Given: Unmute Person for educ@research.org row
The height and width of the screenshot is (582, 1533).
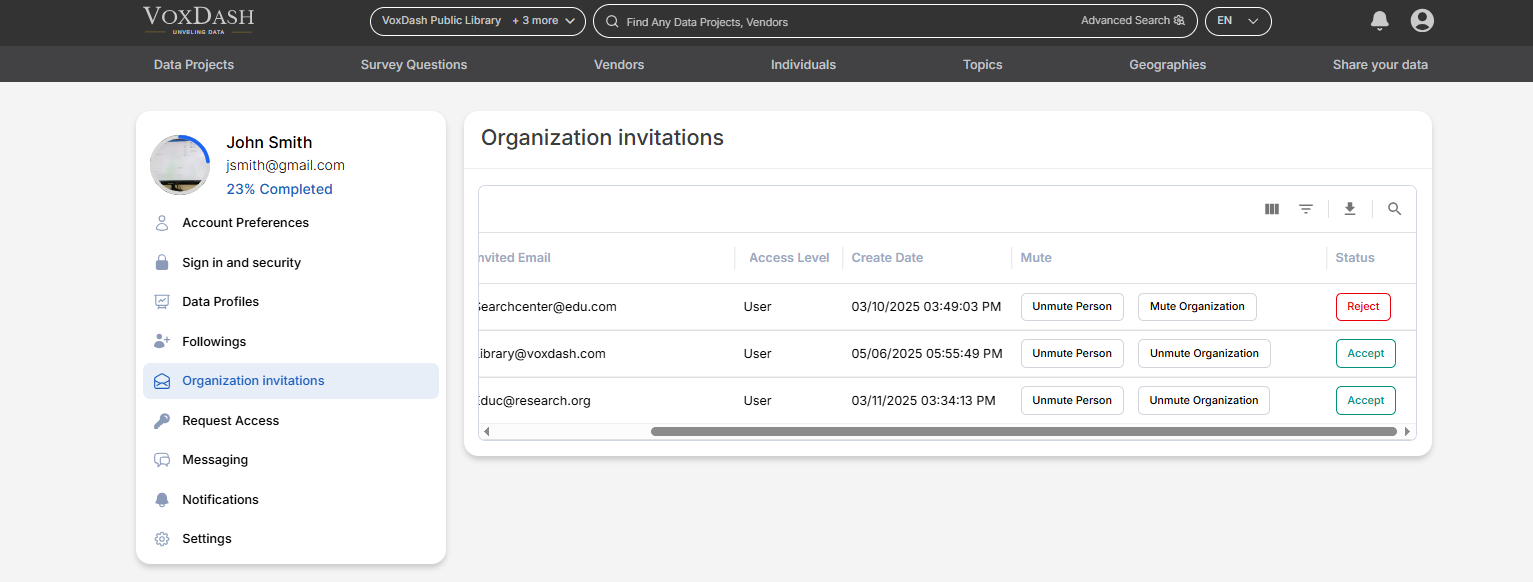Looking at the screenshot, I should pyautogui.click(x=1072, y=401).
